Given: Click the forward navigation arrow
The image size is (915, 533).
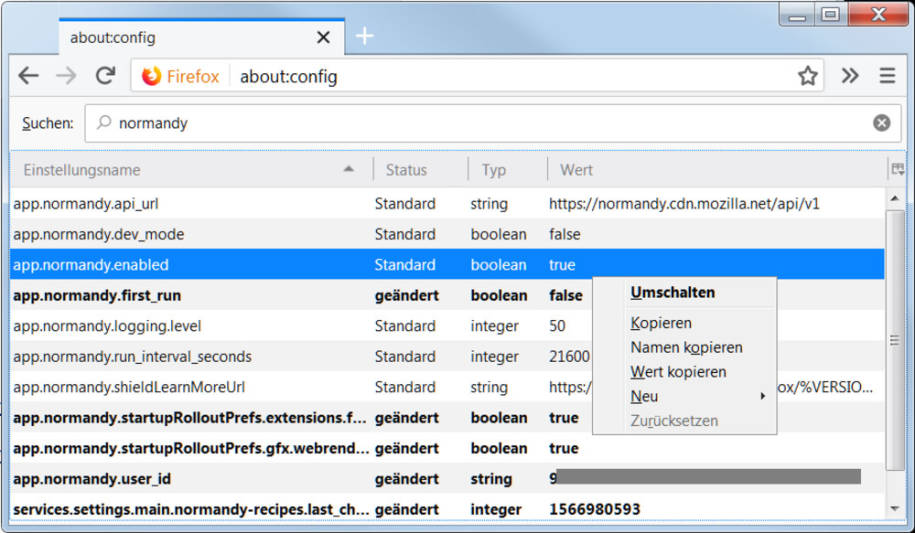Looking at the screenshot, I should pyautogui.click(x=66, y=76).
